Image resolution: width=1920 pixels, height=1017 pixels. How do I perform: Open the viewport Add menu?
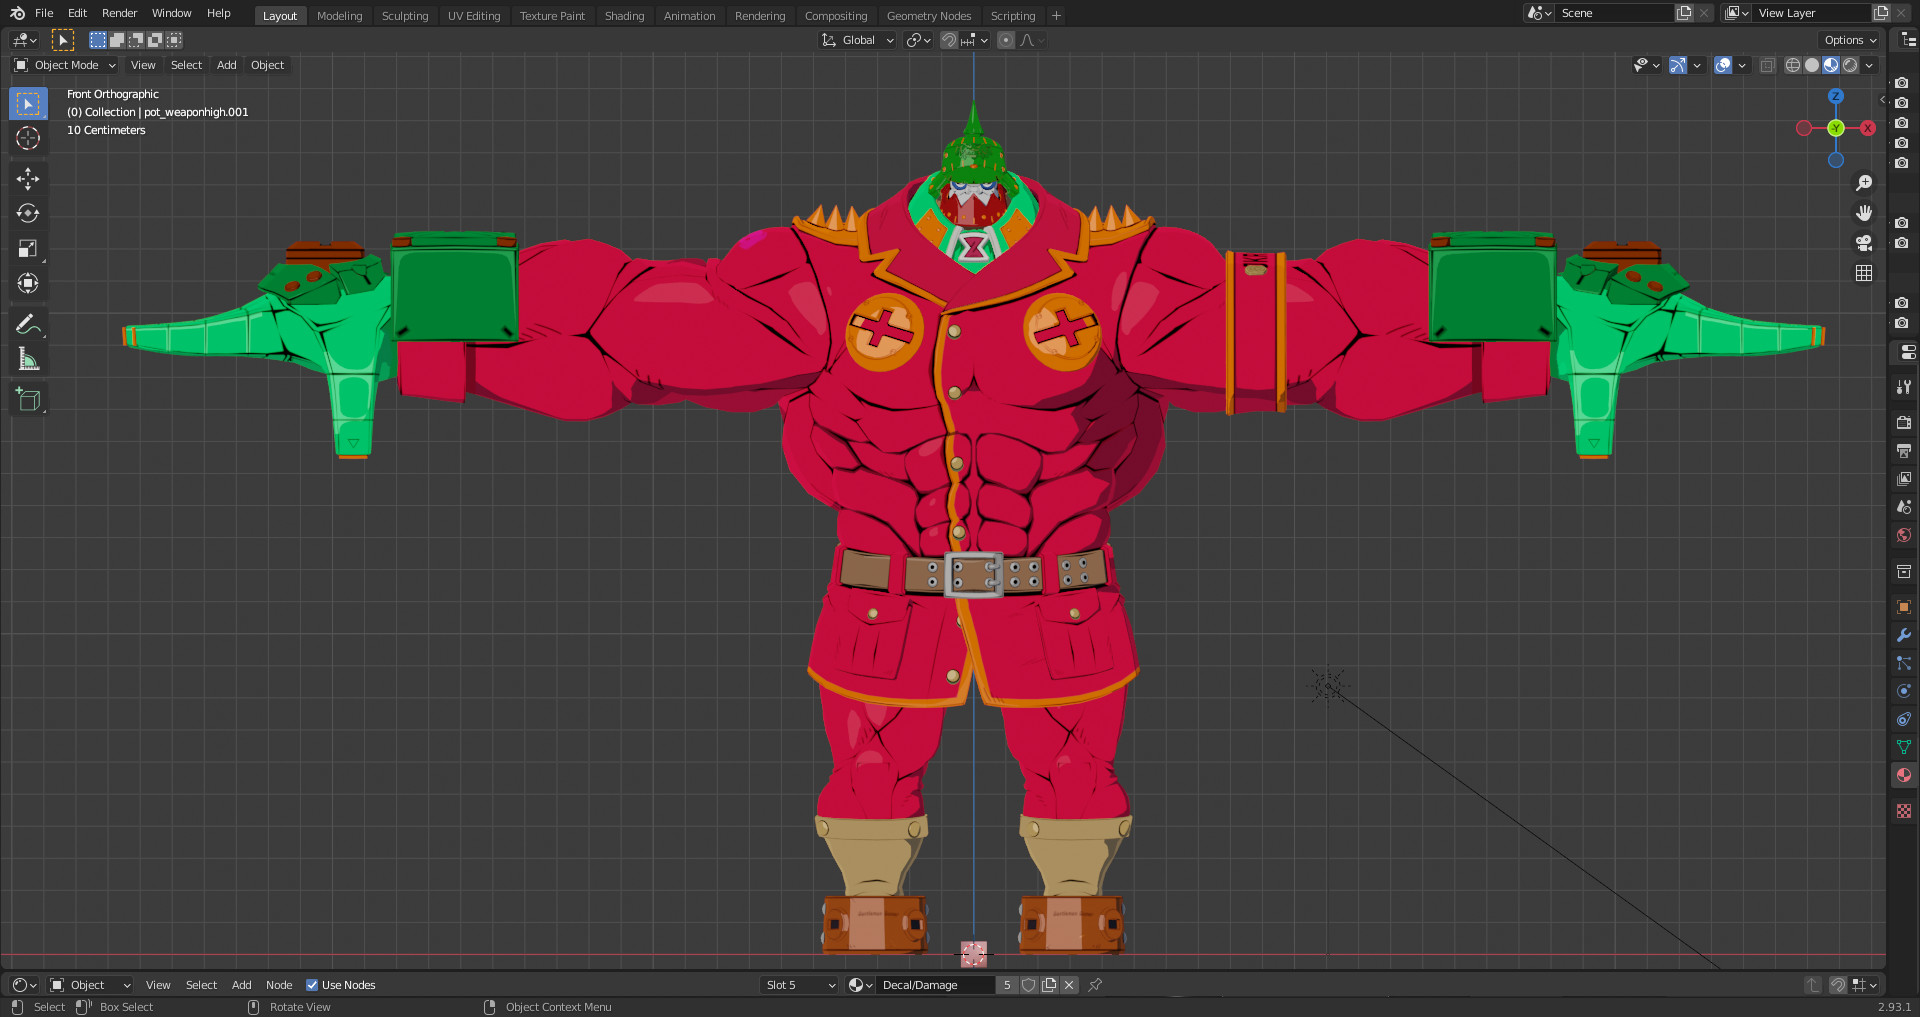click(x=227, y=65)
